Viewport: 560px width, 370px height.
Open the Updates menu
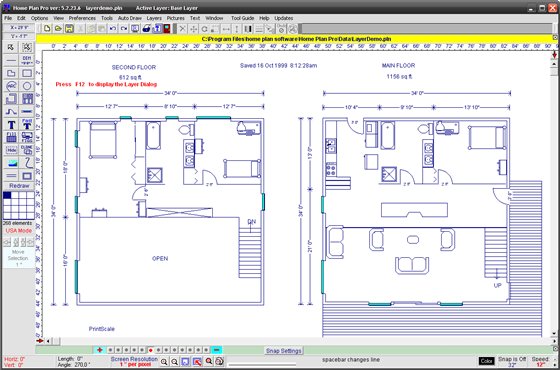[x=284, y=18]
